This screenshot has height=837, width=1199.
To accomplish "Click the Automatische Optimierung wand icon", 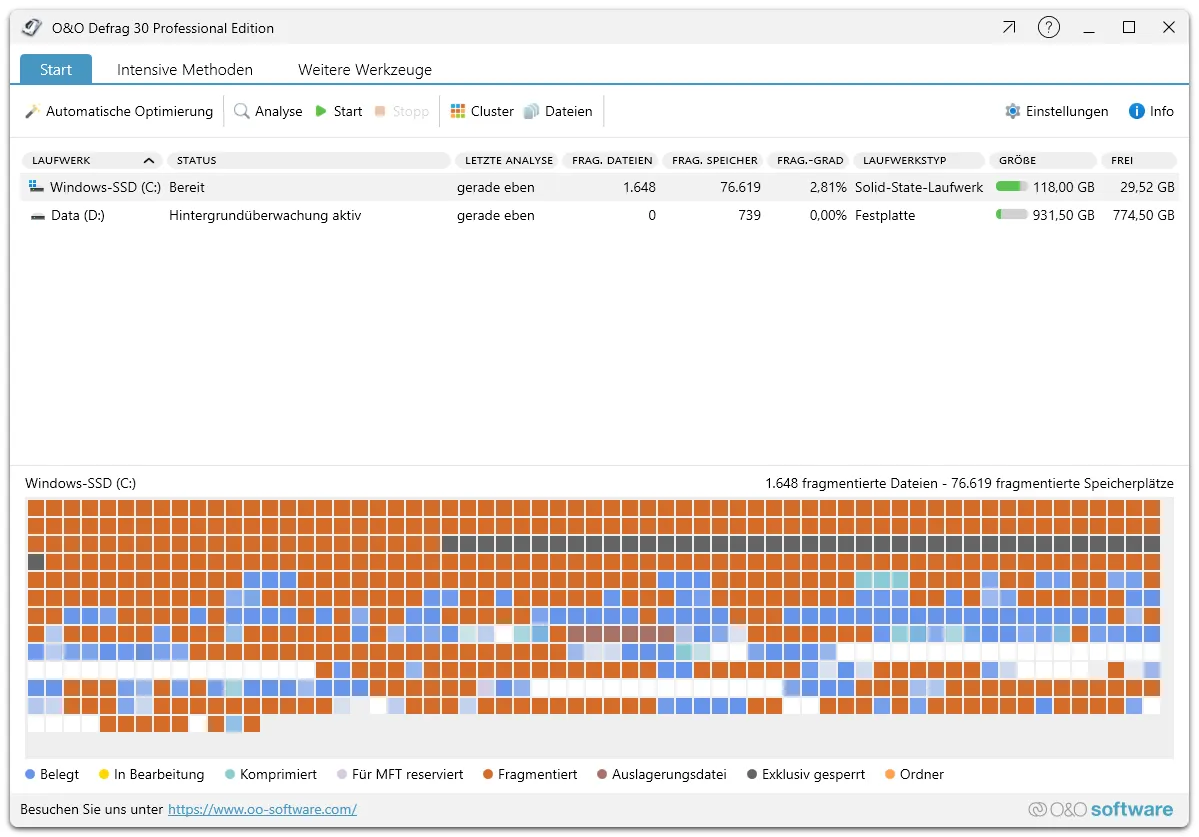I will (32, 111).
